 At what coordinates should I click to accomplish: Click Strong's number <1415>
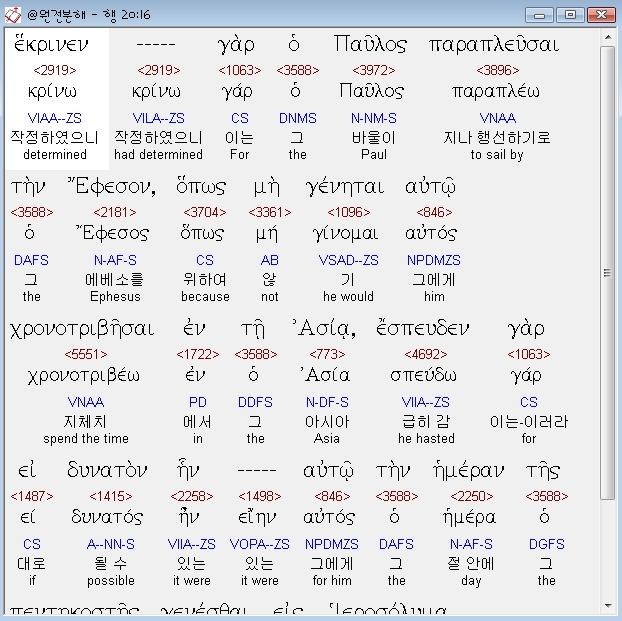(111, 496)
